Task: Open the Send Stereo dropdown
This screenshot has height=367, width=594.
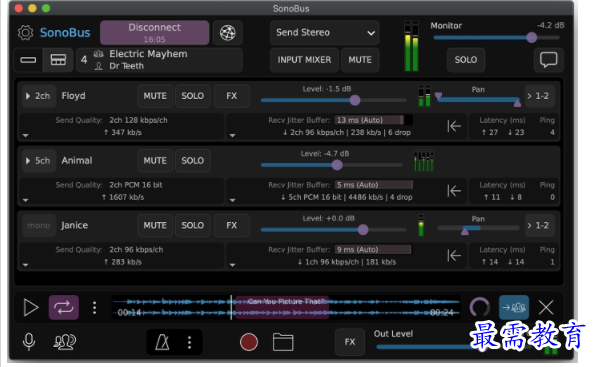Action: click(x=325, y=33)
